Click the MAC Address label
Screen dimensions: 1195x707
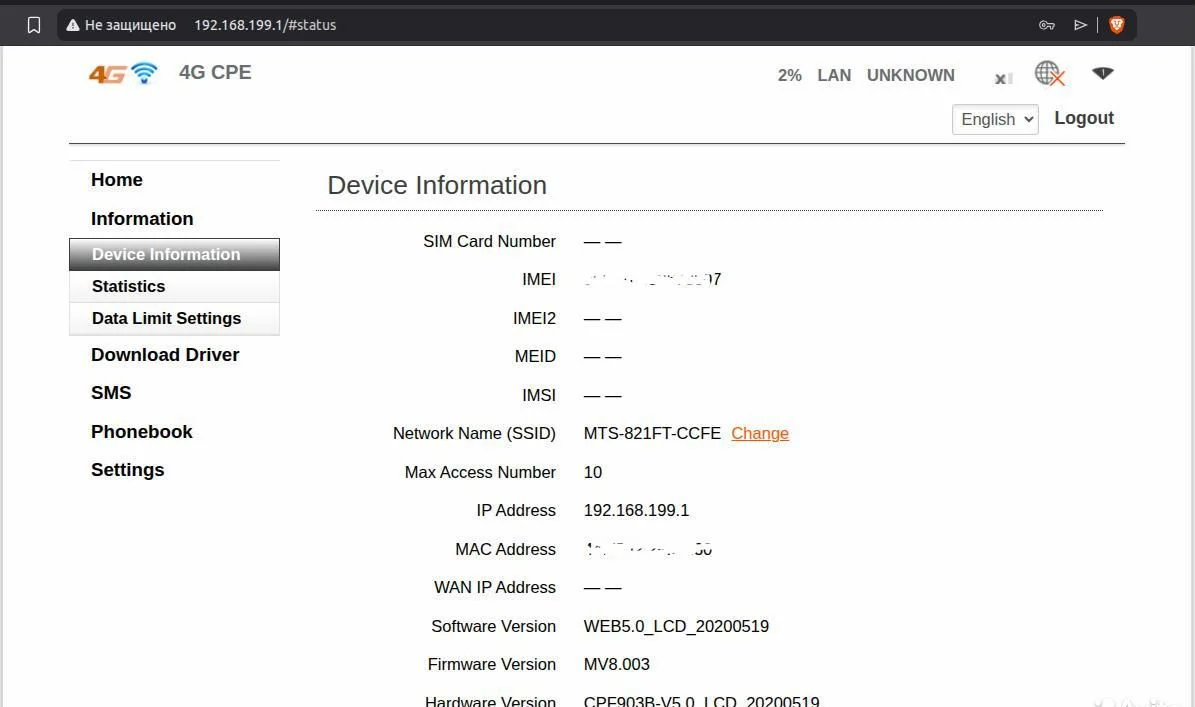pyautogui.click(x=505, y=549)
